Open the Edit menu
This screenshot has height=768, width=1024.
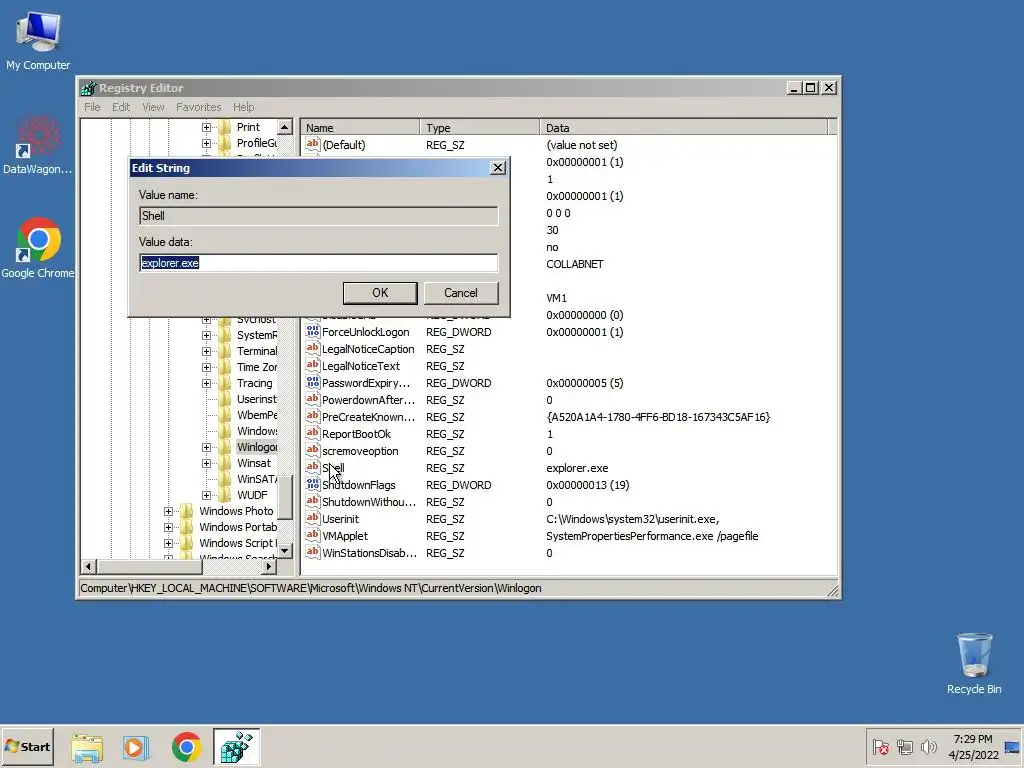[121, 107]
